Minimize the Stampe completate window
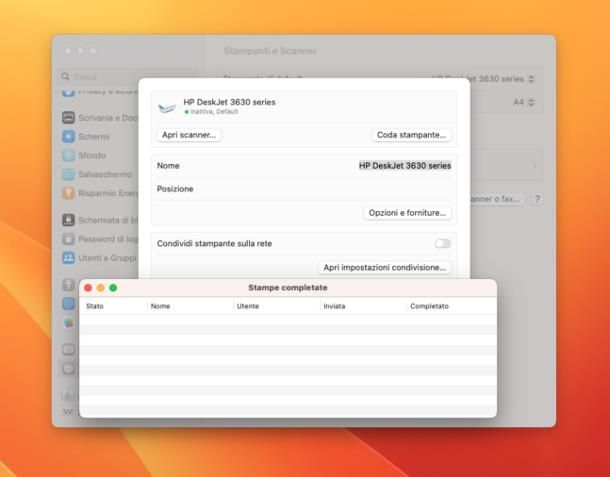 [x=100, y=288]
